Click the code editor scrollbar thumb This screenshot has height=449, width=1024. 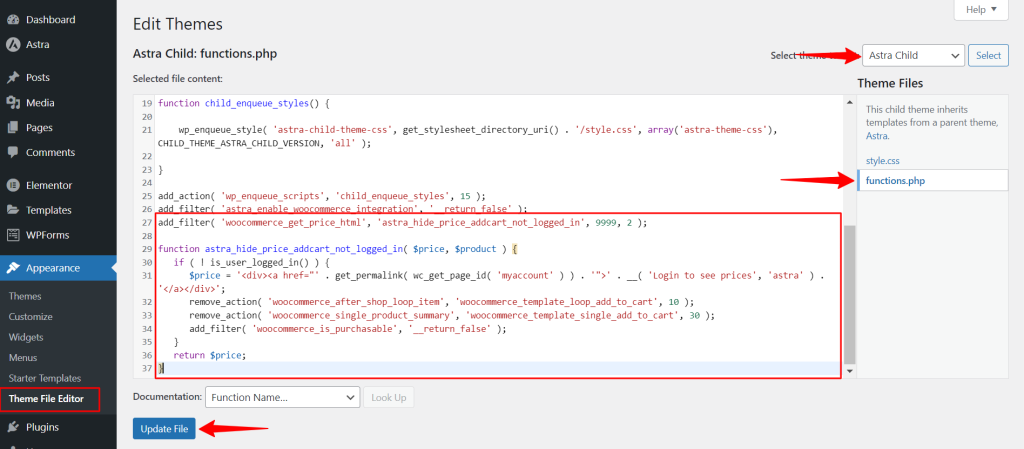[x=849, y=295]
